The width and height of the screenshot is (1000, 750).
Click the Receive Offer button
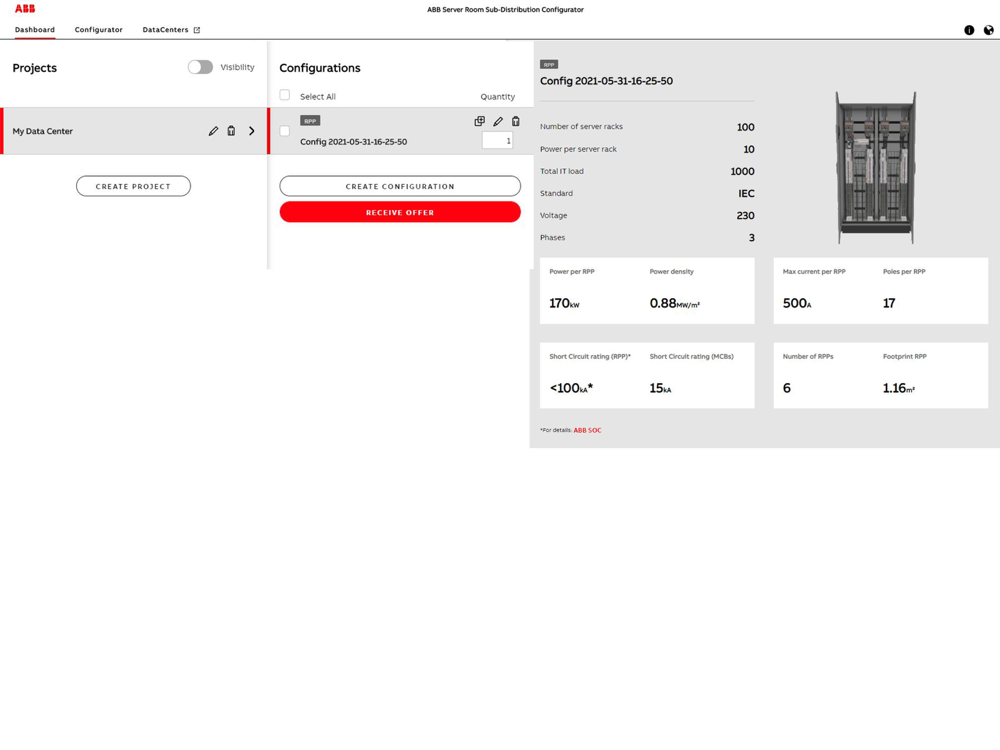click(x=400, y=212)
